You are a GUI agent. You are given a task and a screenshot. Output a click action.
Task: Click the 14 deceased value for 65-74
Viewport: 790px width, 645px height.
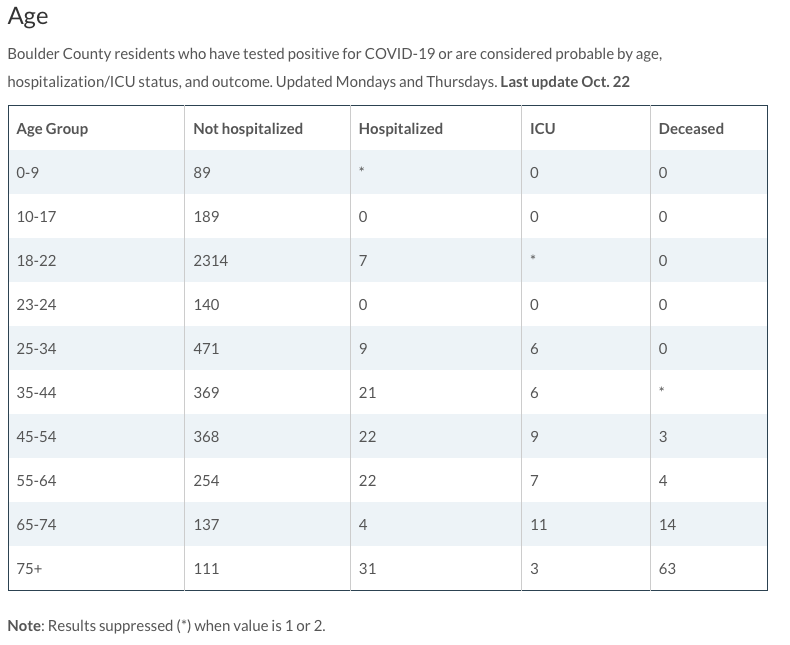[x=667, y=525]
